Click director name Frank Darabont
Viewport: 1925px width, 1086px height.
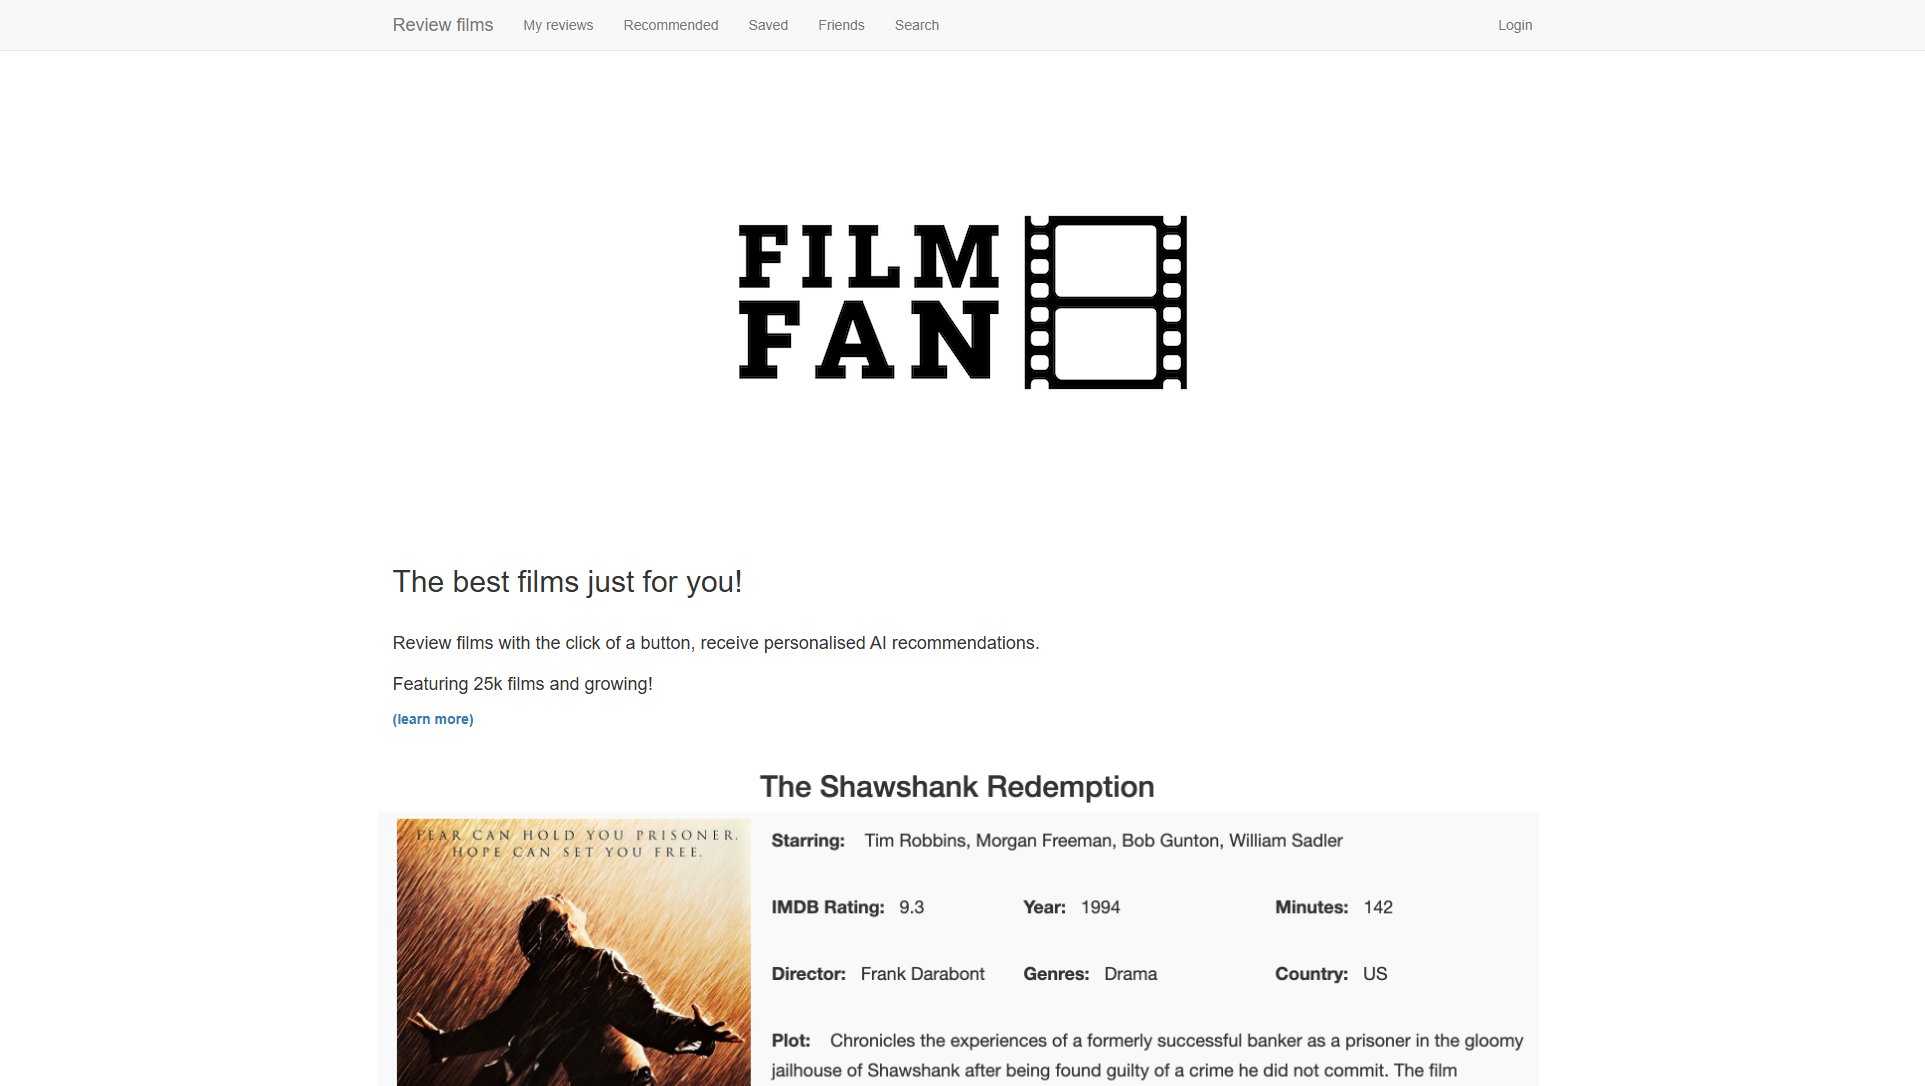coord(922,974)
